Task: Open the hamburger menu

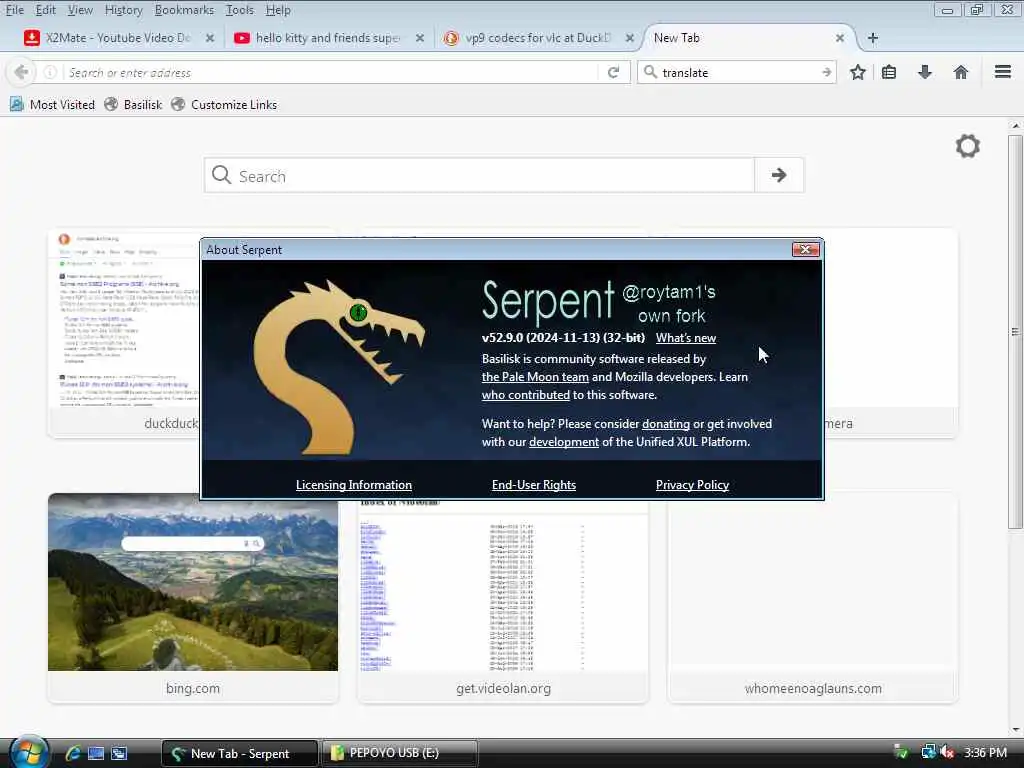Action: tap(1002, 72)
